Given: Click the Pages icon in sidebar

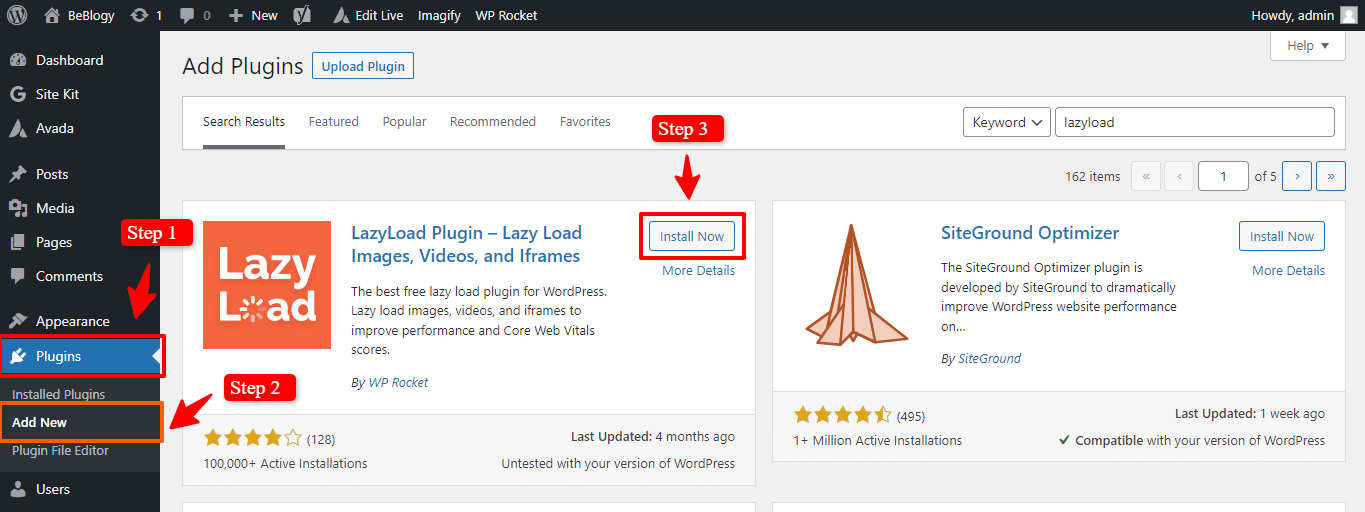Looking at the screenshot, I should 18,242.
